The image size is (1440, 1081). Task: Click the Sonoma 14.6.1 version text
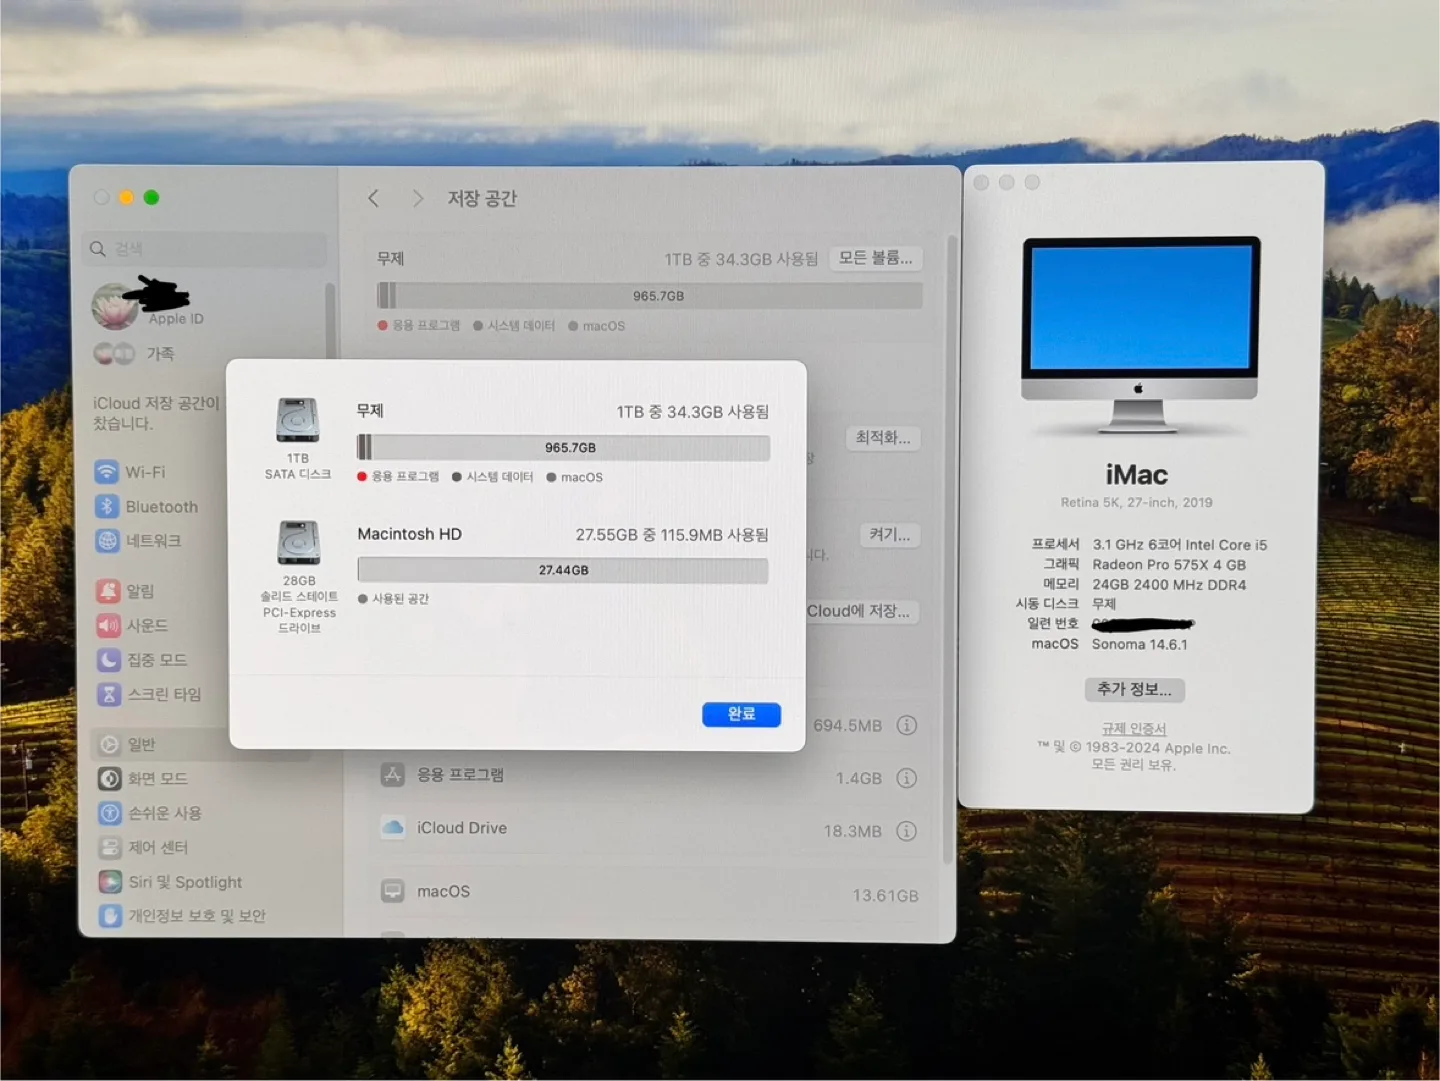pyautogui.click(x=1140, y=644)
